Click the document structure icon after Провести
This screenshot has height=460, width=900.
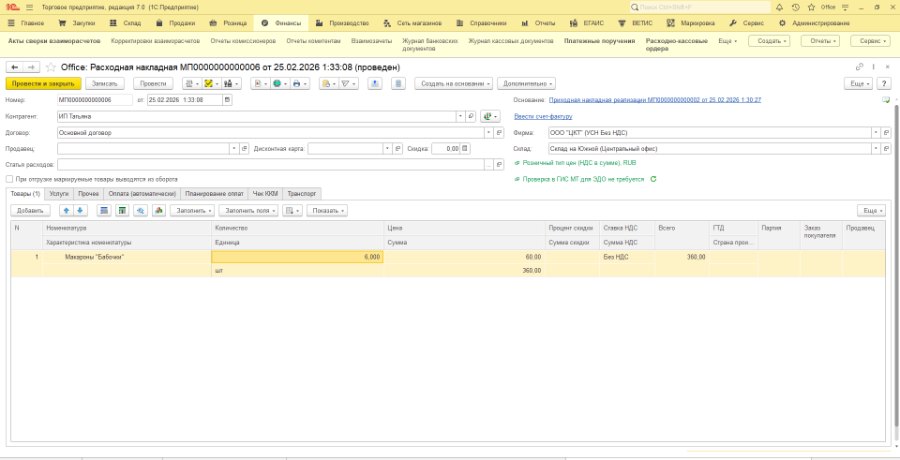pos(191,84)
